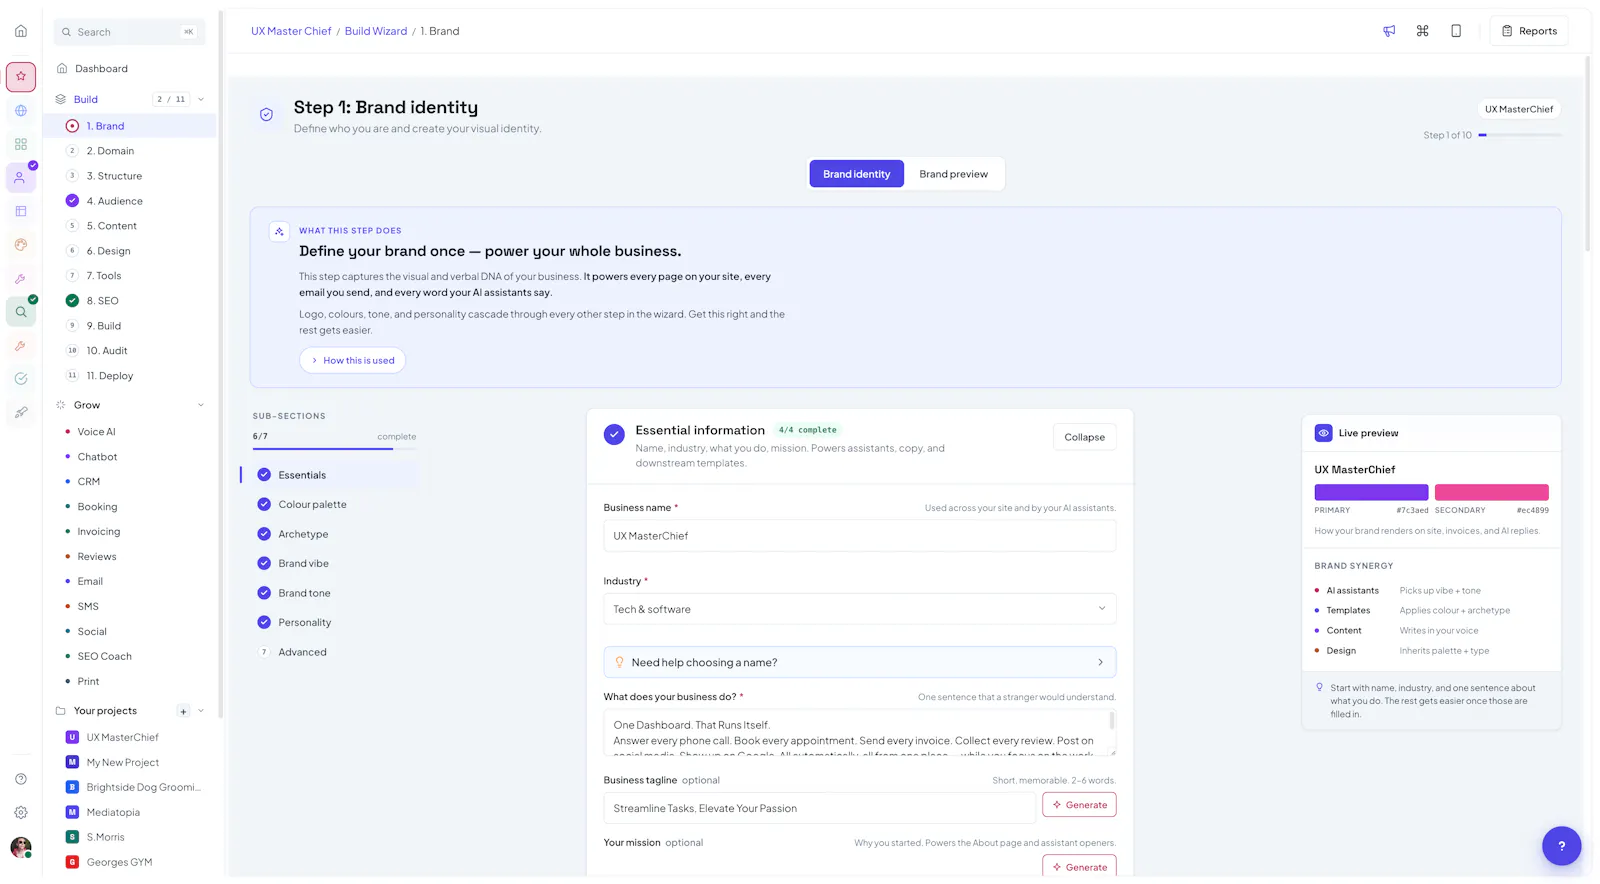Select the Brand identity tab
The width and height of the screenshot is (1600, 884).
[x=856, y=174]
